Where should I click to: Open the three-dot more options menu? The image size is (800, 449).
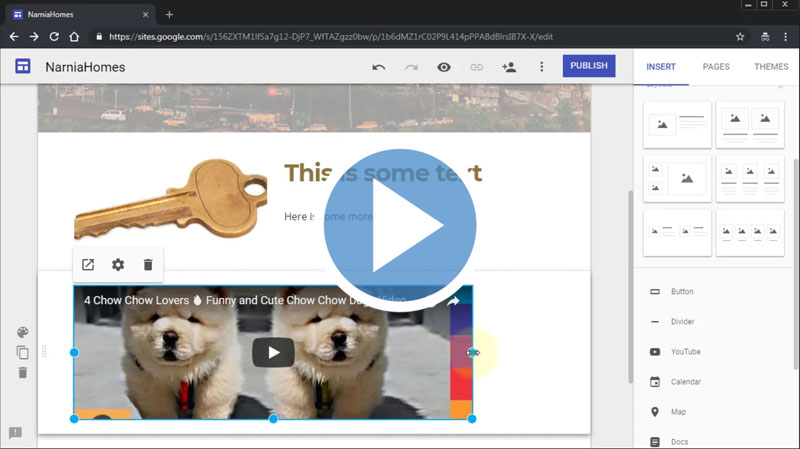[x=541, y=67]
